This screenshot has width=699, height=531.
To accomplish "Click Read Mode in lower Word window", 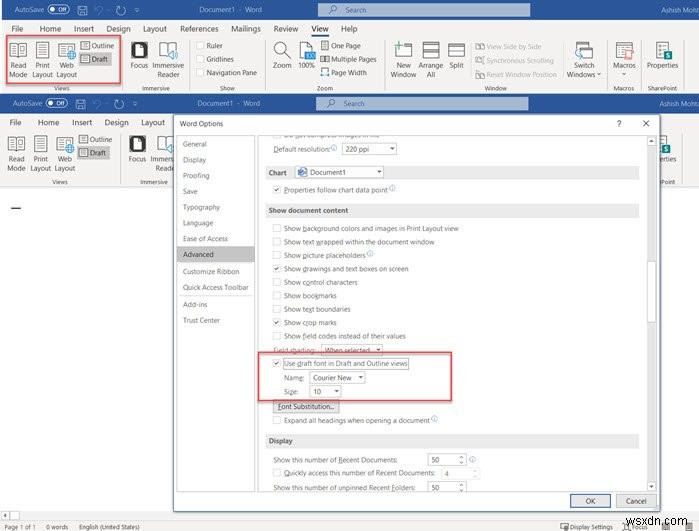I will pyautogui.click(x=16, y=154).
